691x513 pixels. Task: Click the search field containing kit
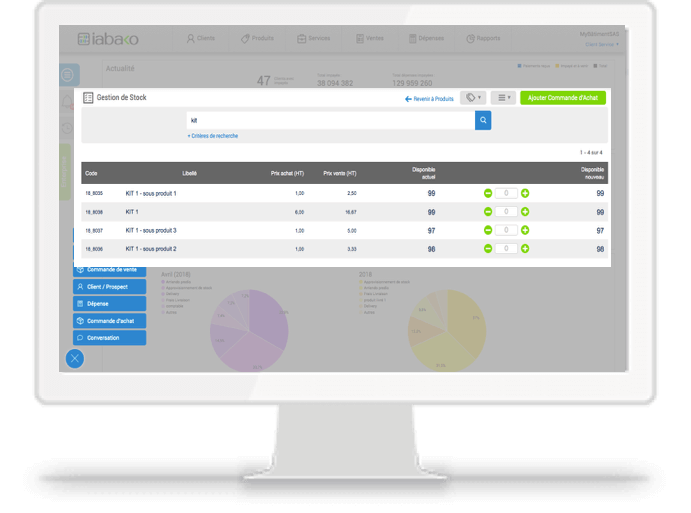(331, 120)
